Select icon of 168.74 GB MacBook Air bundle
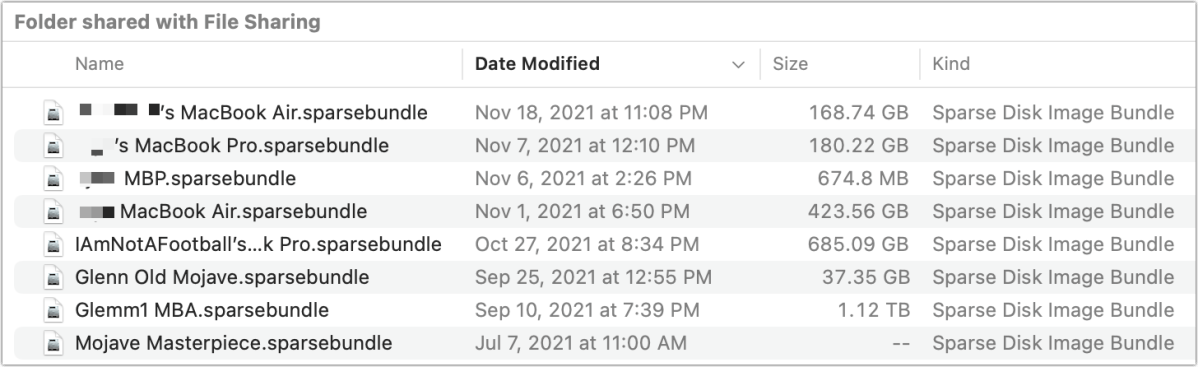This screenshot has width=1198, height=367. coord(53,113)
